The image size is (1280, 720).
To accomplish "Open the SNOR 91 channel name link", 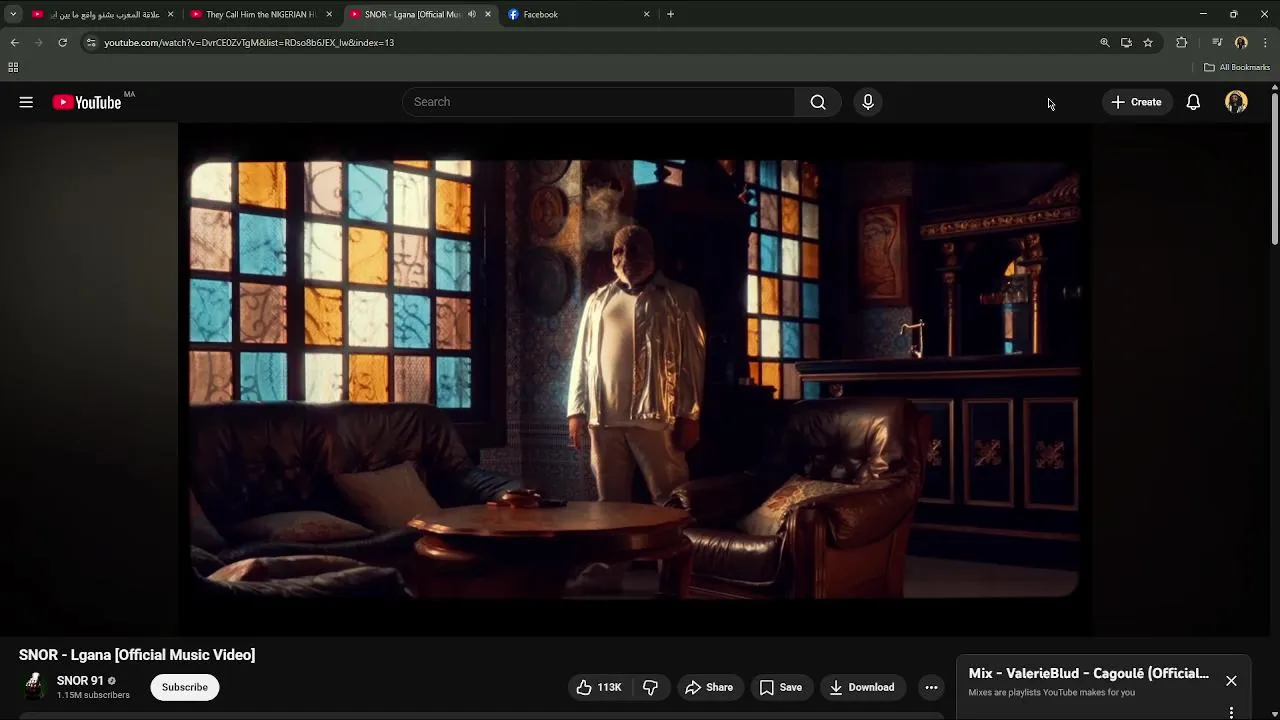I will (80, 681).
